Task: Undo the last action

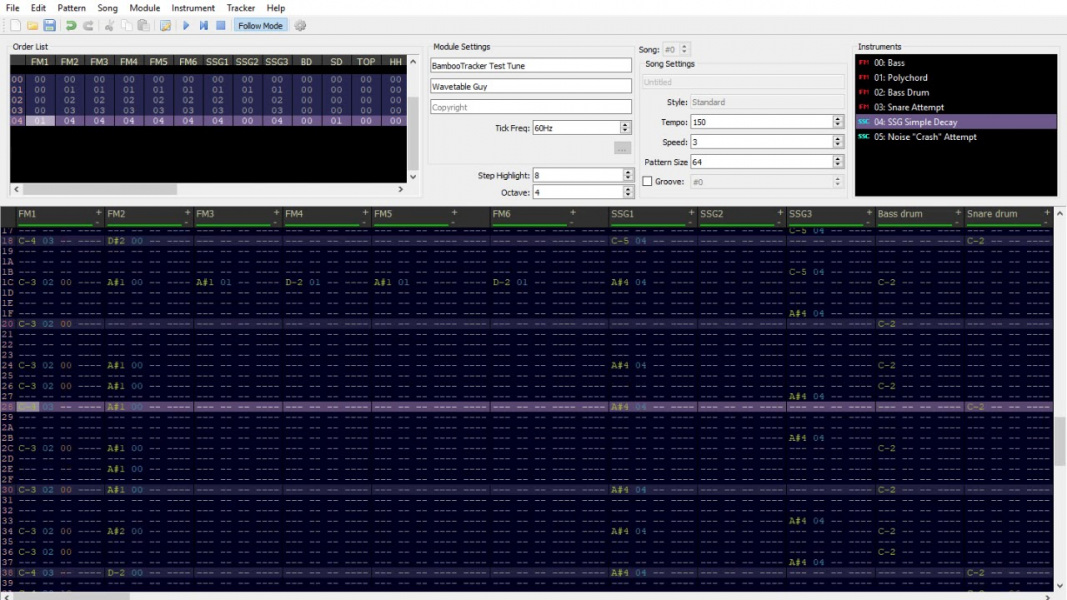Action: 71,26
